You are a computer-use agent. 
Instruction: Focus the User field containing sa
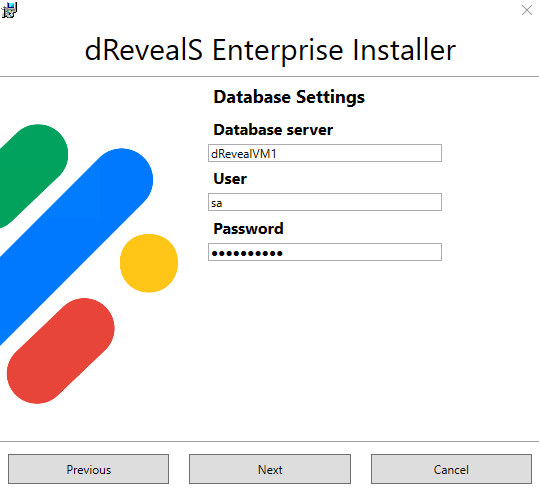point(325,202)
